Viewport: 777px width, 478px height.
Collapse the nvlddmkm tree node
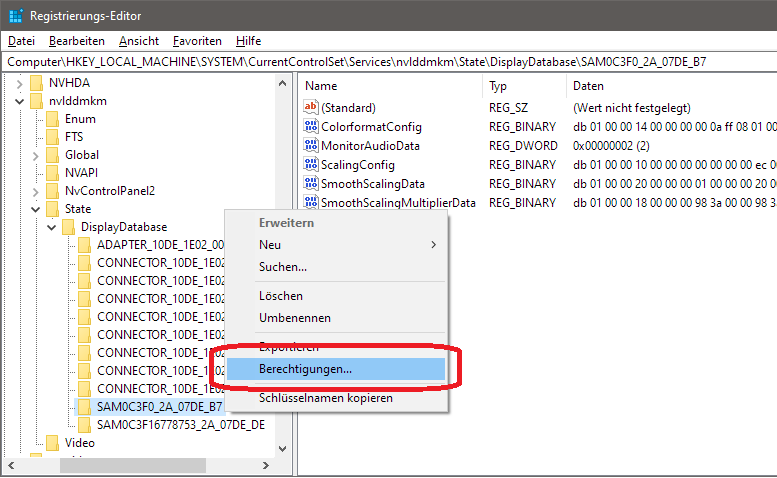[21, 101]
